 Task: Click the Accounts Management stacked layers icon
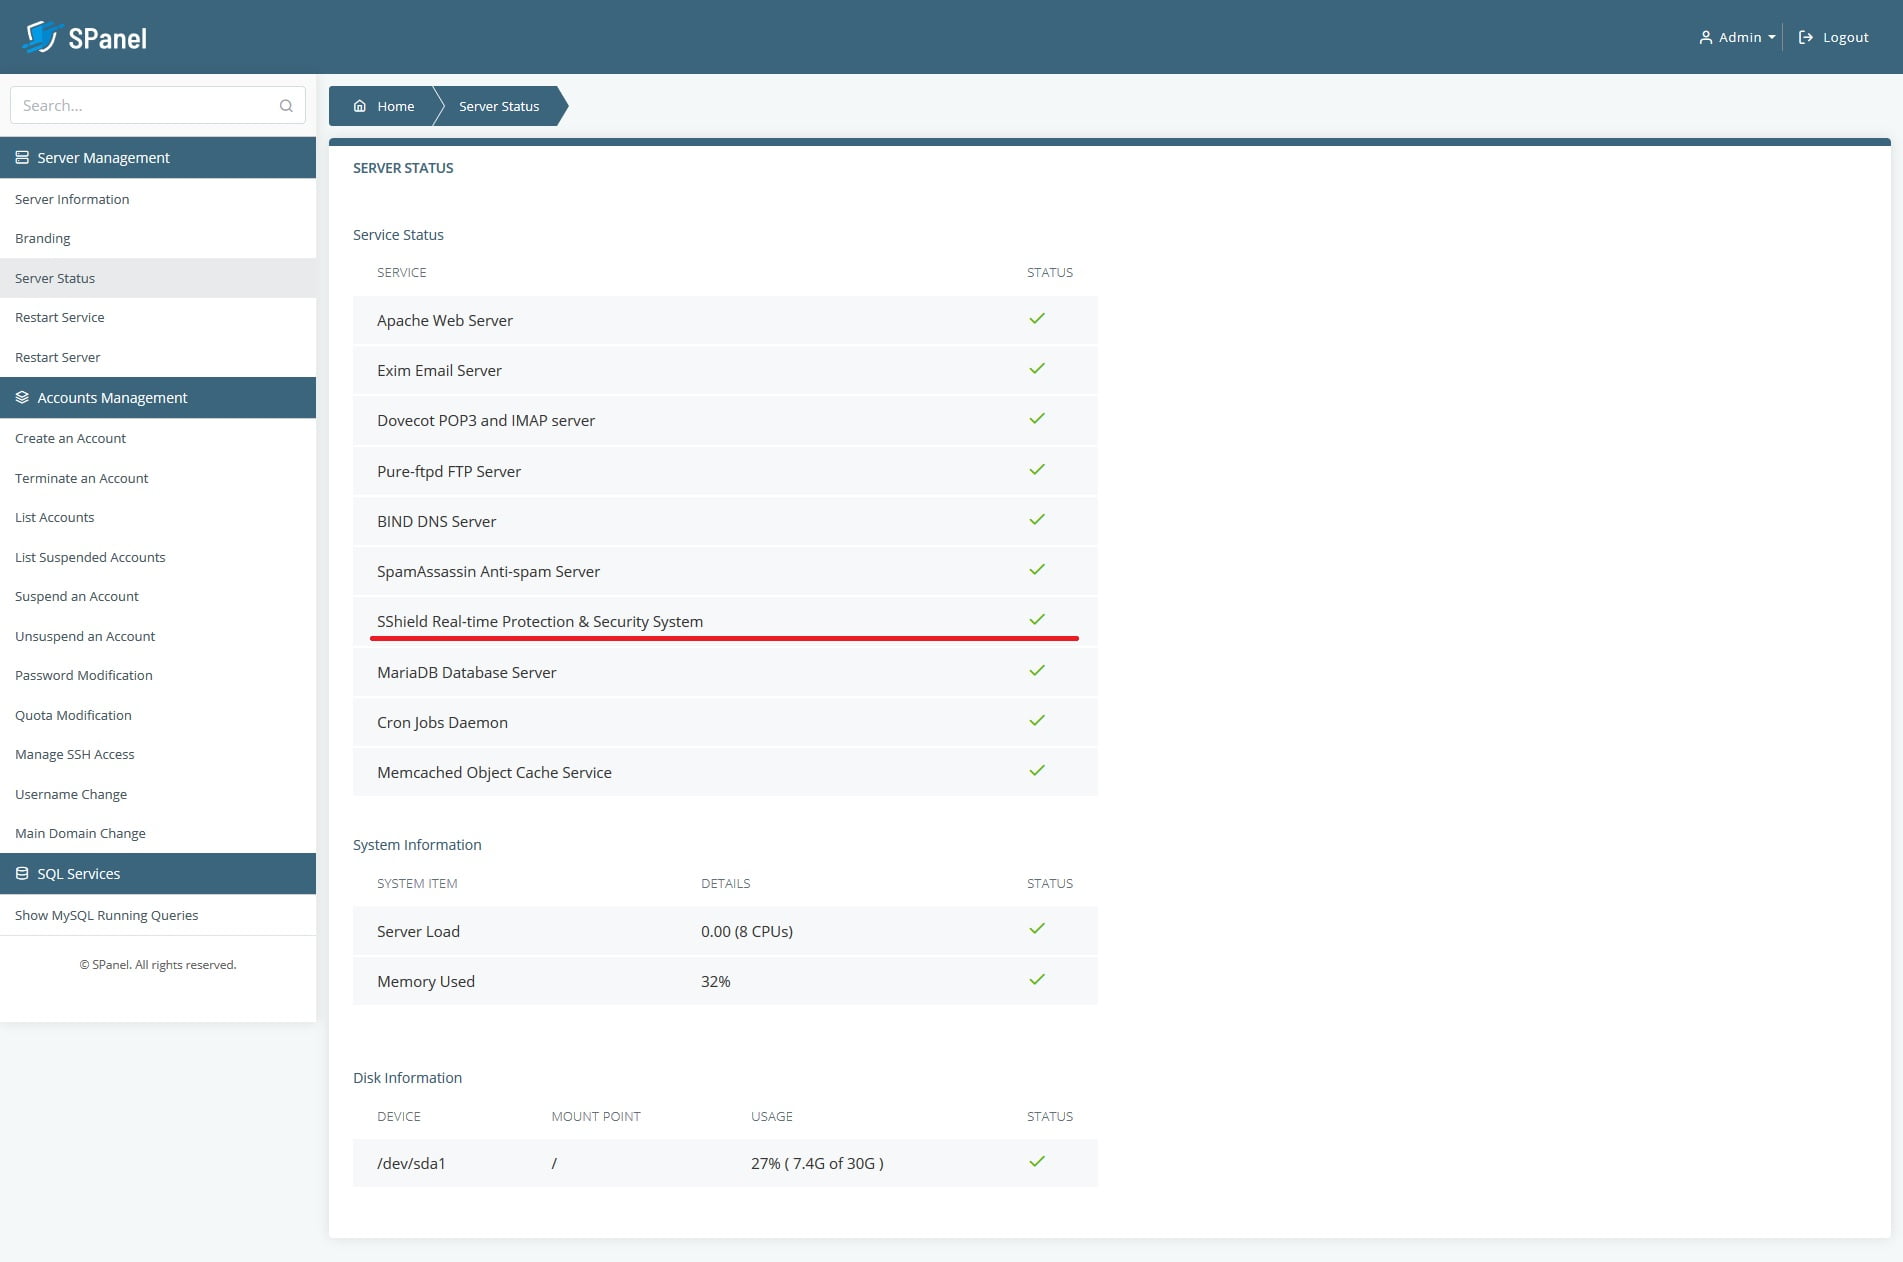pyautogui.click(x=21, y=397)
